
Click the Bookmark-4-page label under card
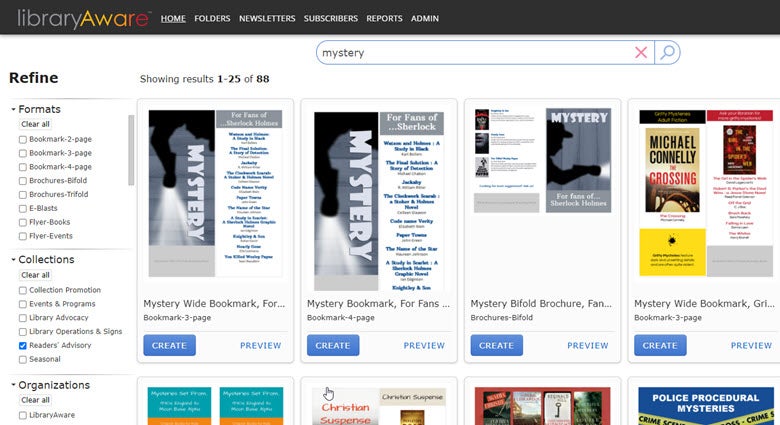click(341, 318)
